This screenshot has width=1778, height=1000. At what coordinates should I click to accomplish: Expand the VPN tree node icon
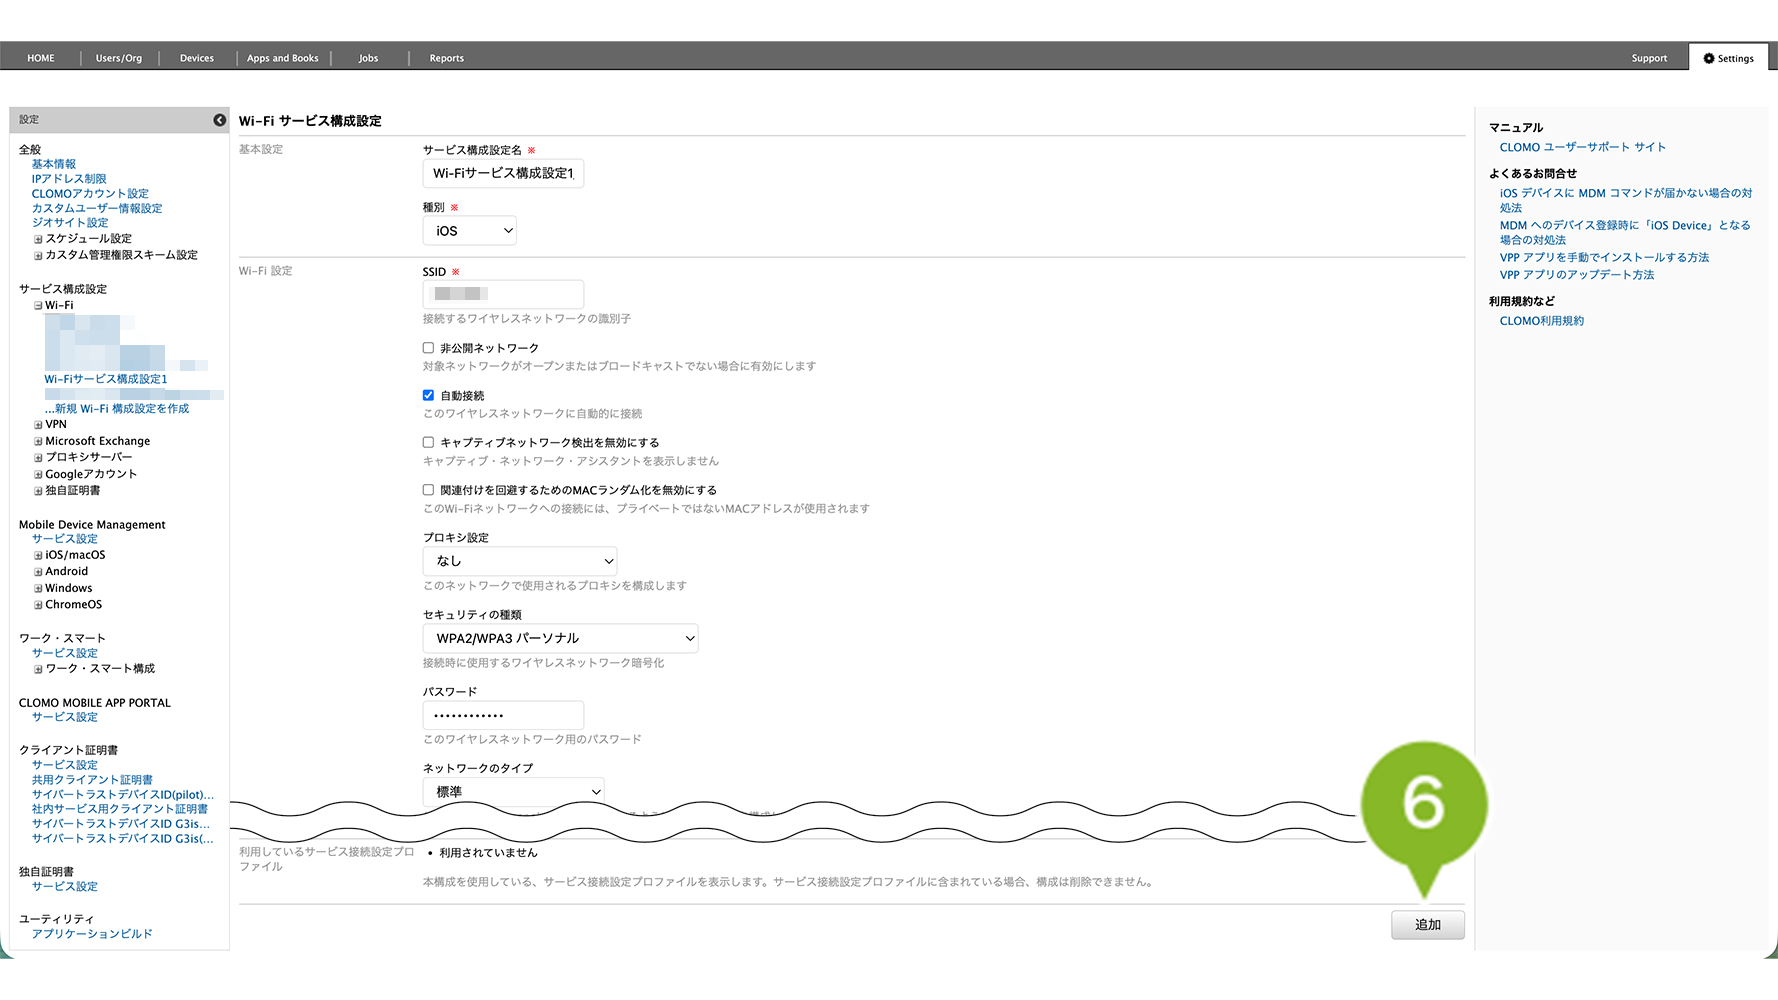38,425
